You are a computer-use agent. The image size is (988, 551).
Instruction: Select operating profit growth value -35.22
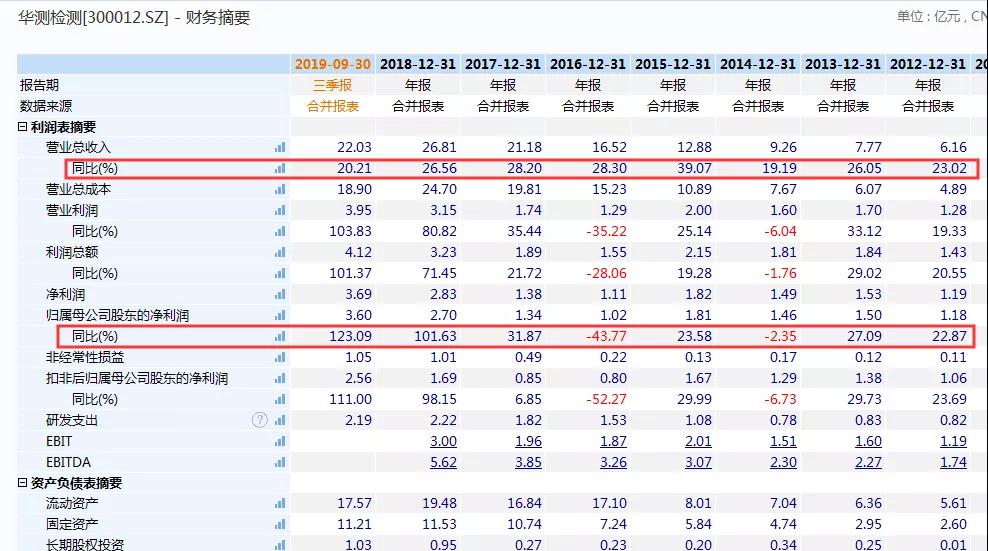[606, 231]
